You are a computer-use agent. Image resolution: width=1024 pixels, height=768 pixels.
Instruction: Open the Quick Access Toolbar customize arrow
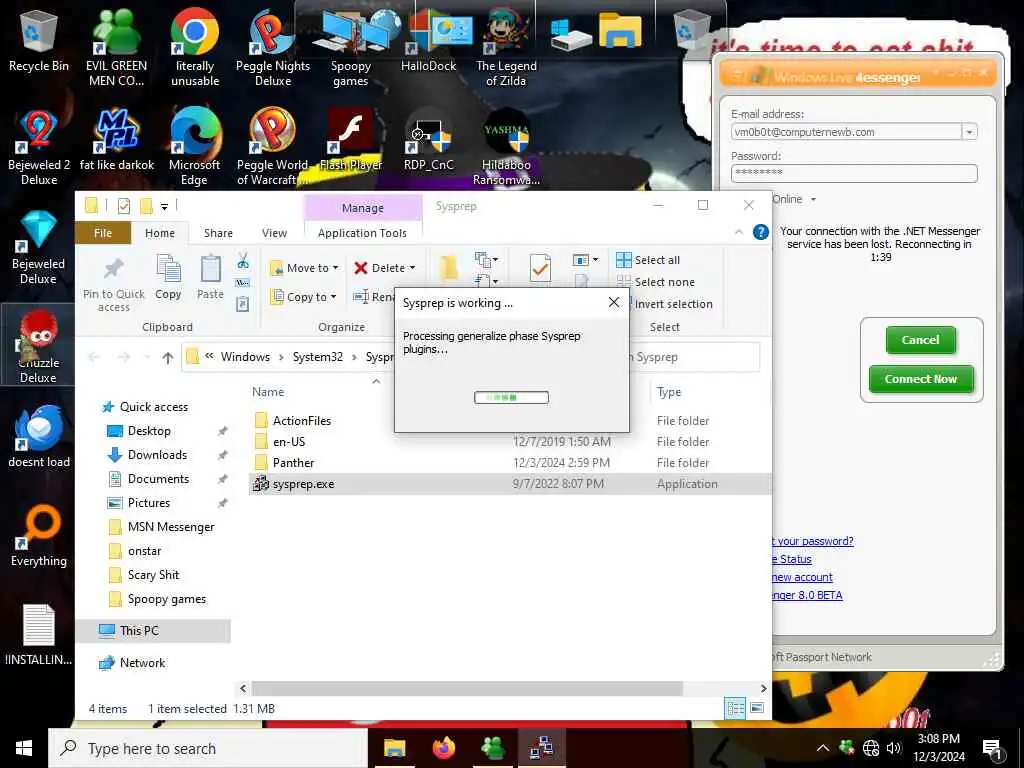(x=165, y=207)
